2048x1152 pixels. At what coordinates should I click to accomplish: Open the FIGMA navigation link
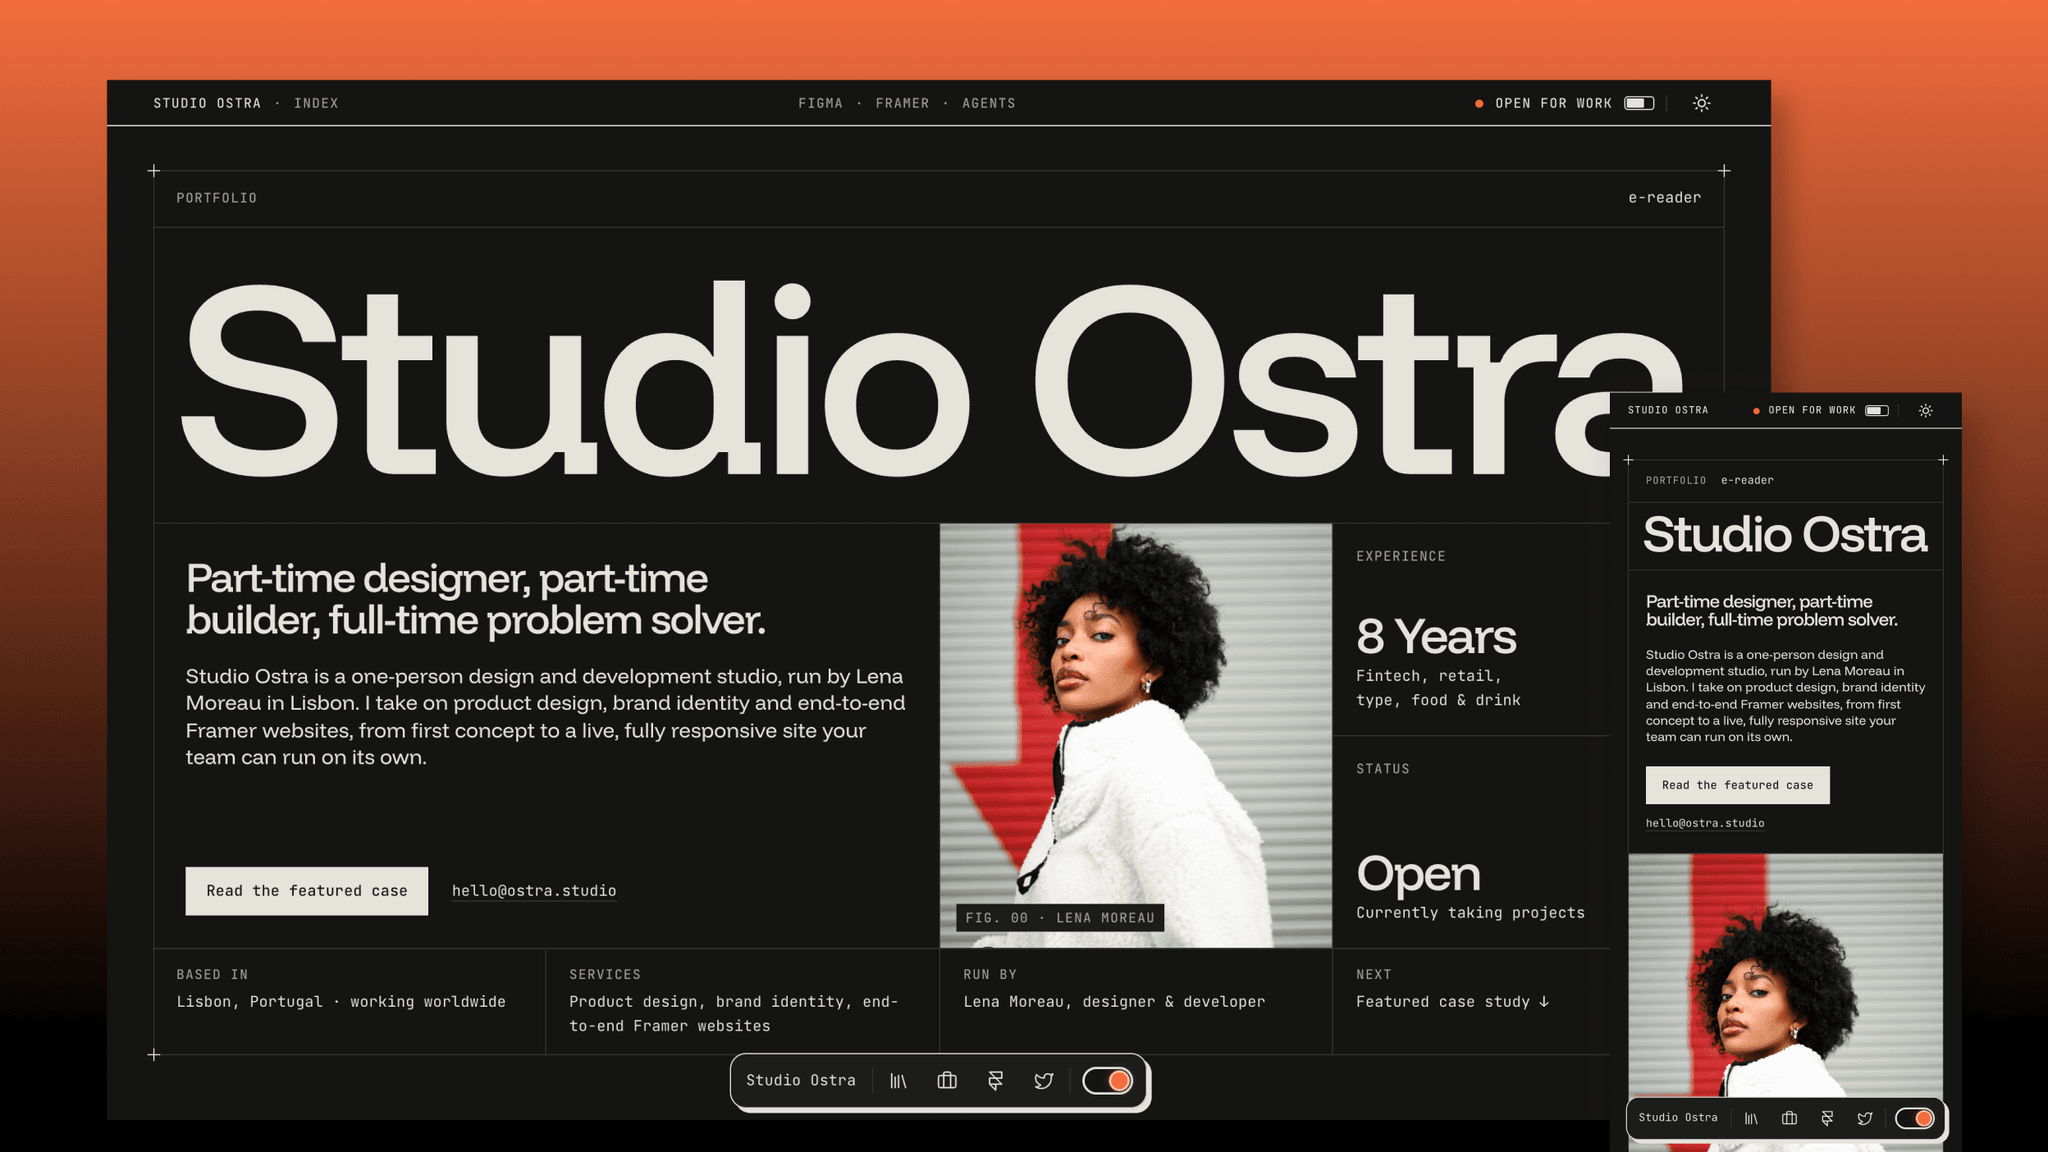click(820, 103)
